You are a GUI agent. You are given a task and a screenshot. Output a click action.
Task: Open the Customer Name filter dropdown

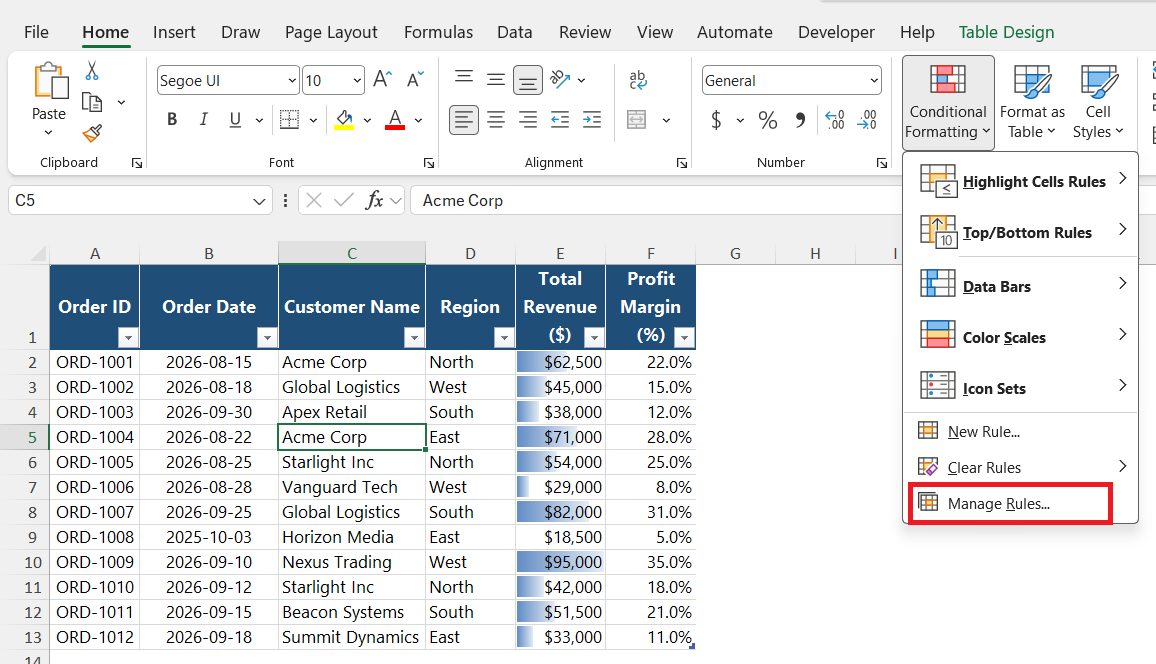414,338
